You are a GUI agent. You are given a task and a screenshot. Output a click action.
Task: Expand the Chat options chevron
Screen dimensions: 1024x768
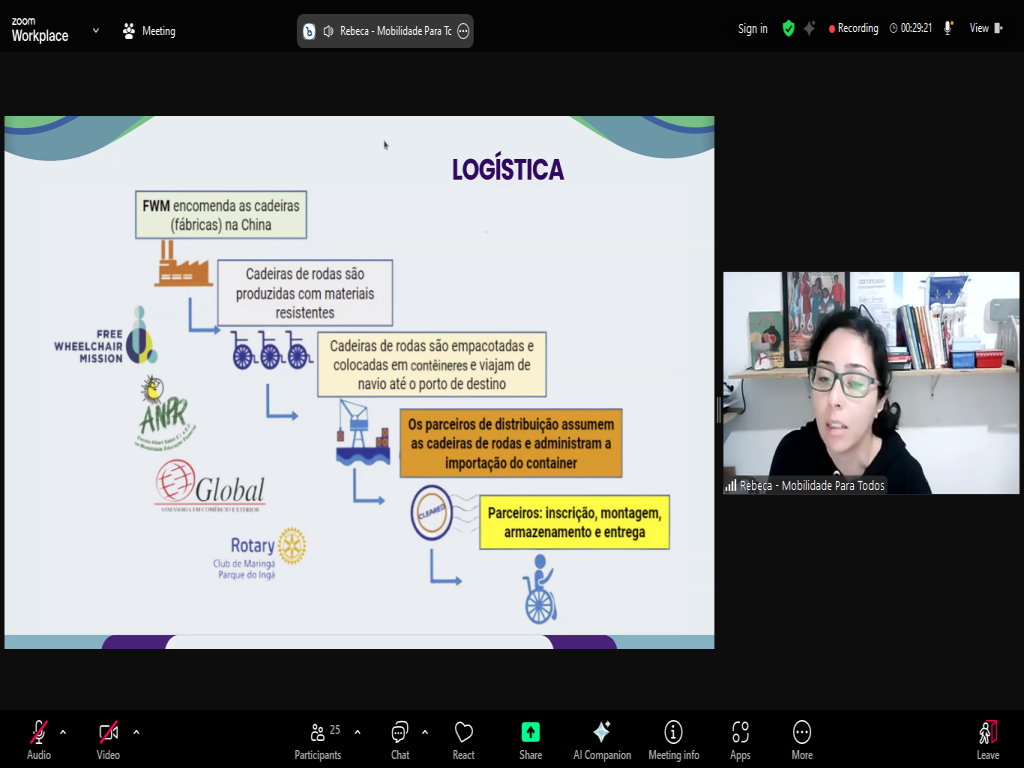[x=425, y=732]
